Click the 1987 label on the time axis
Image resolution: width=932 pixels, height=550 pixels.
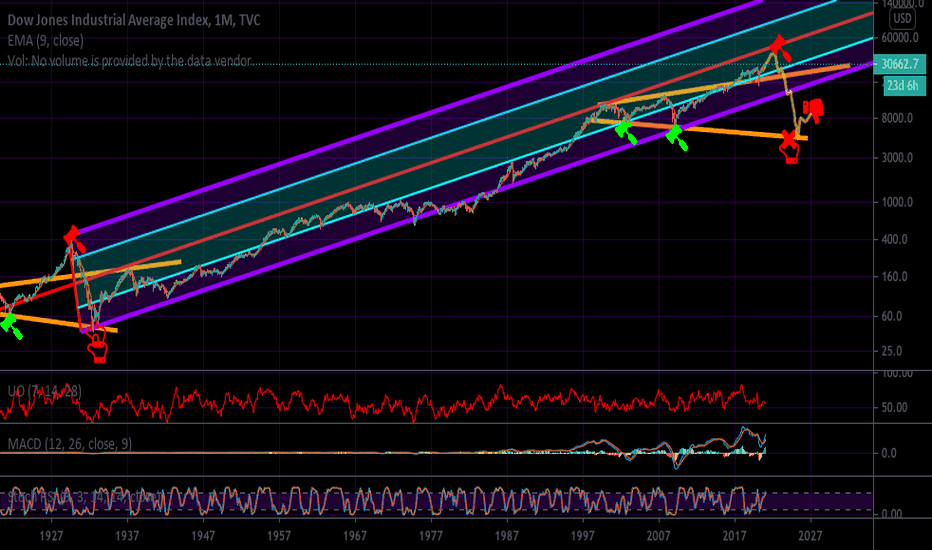pyautogui.click(x=507, y=536)
